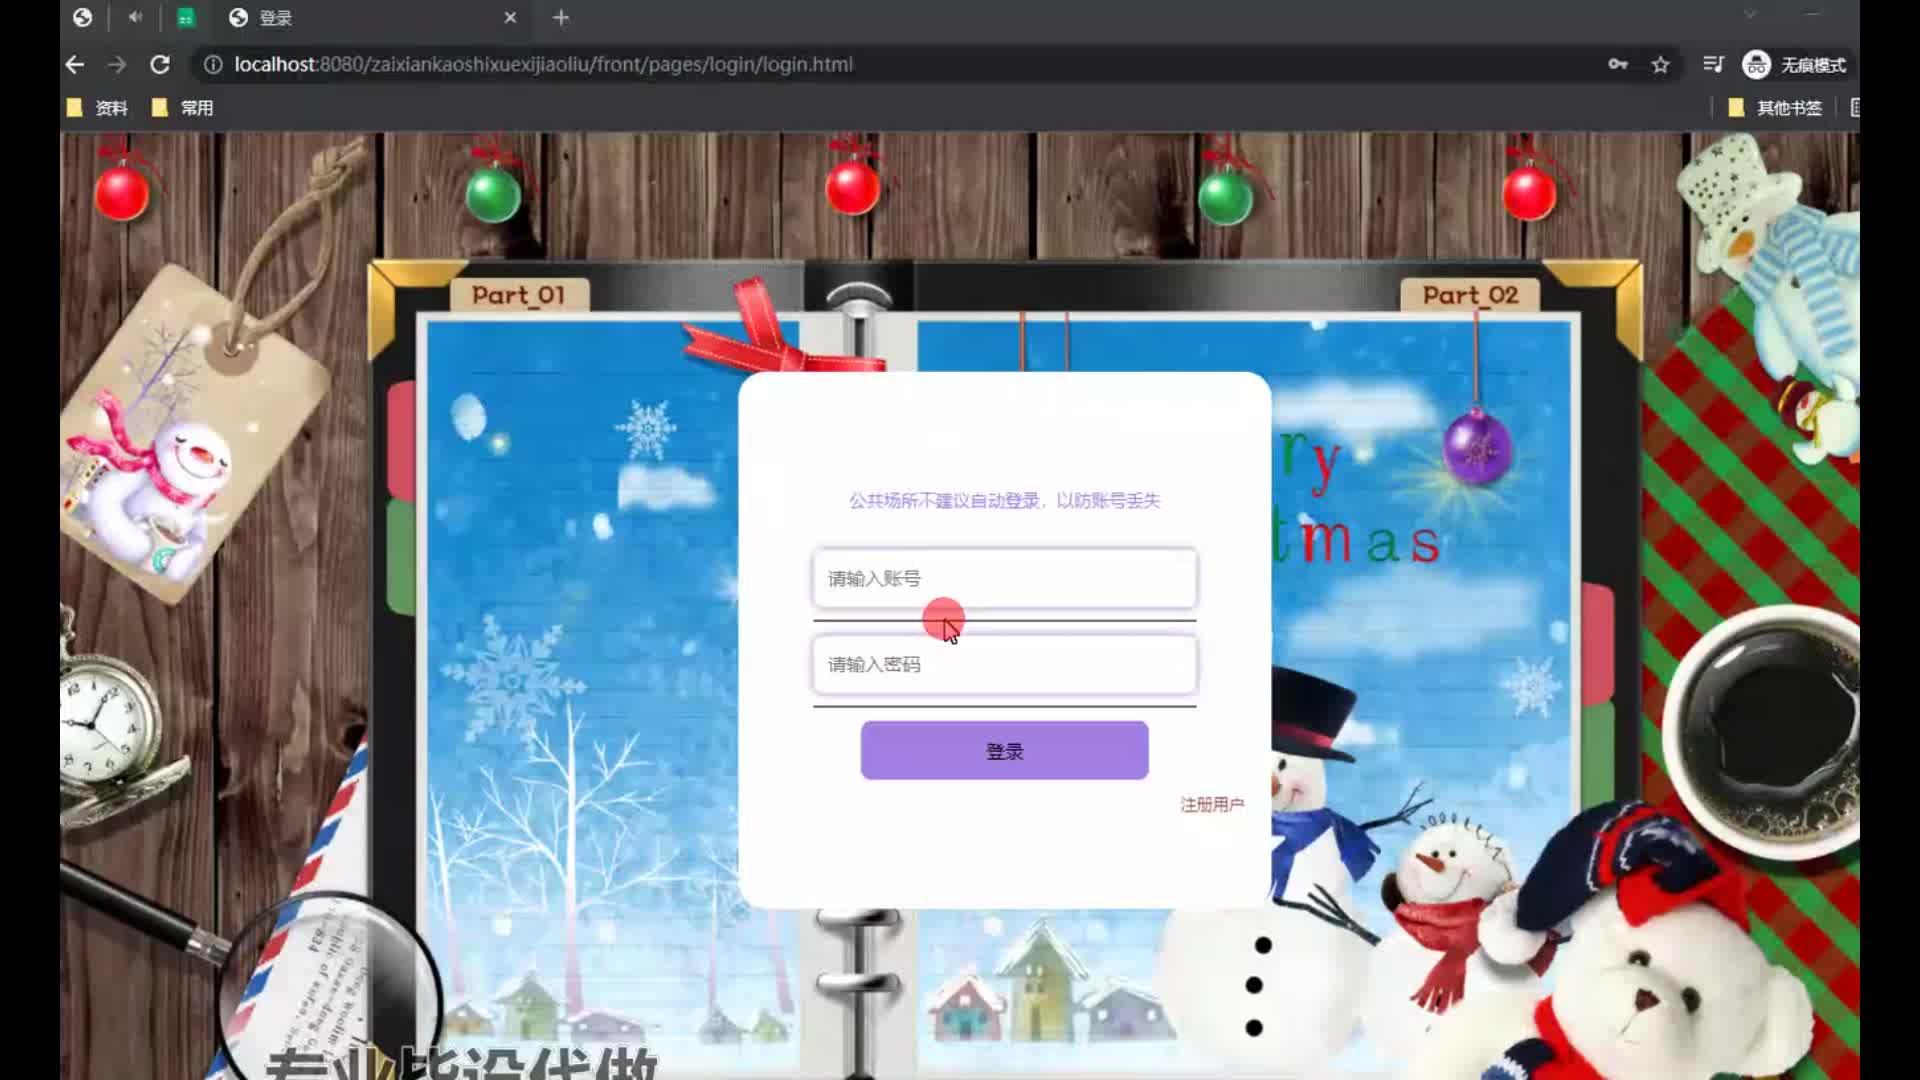The image size is (1920, 1080).
Task: Open the 资料 bookmarks folder
Action: pyautogui.click(x=98, y=108)
